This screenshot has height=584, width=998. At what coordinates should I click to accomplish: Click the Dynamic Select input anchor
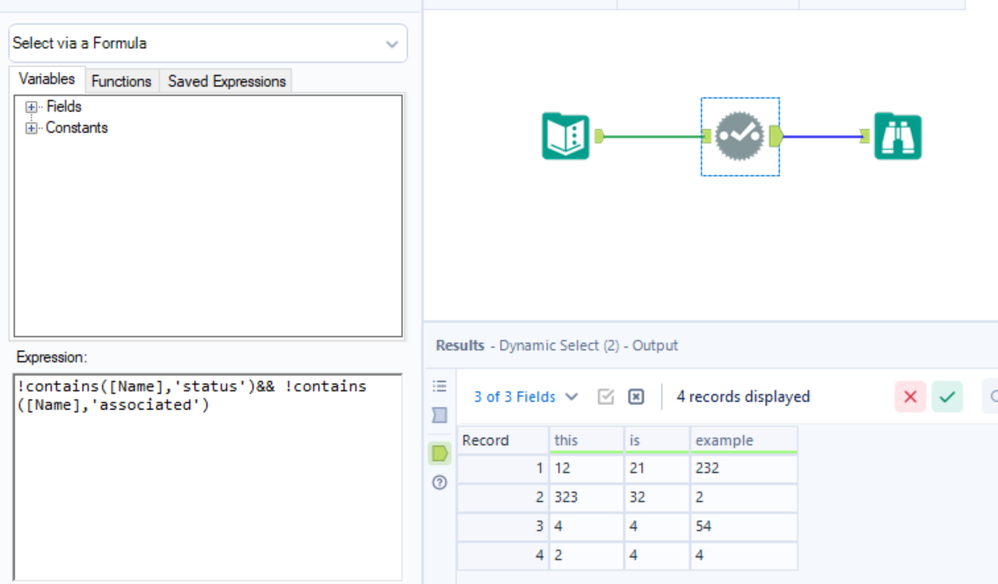pyautogui.click(x=706, y=136)
